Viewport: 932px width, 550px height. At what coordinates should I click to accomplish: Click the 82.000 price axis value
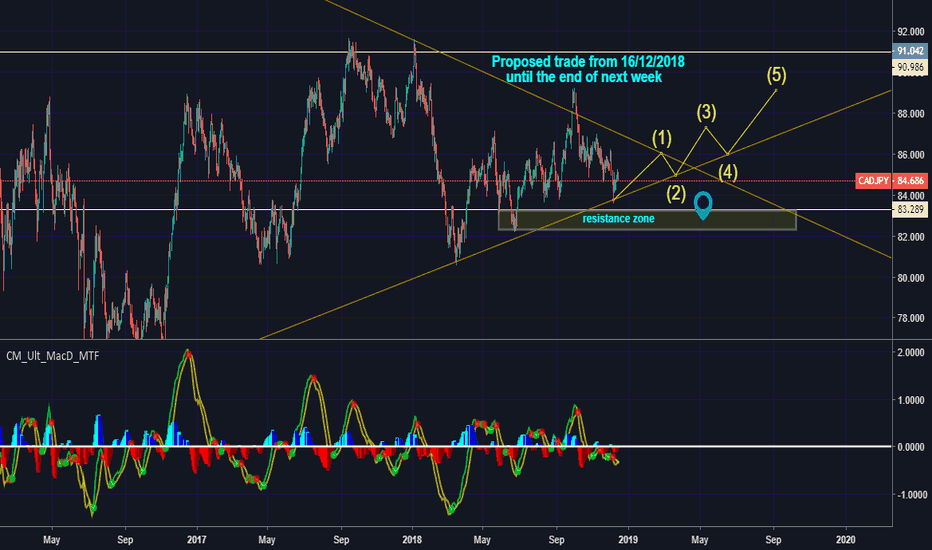(911, 237)
